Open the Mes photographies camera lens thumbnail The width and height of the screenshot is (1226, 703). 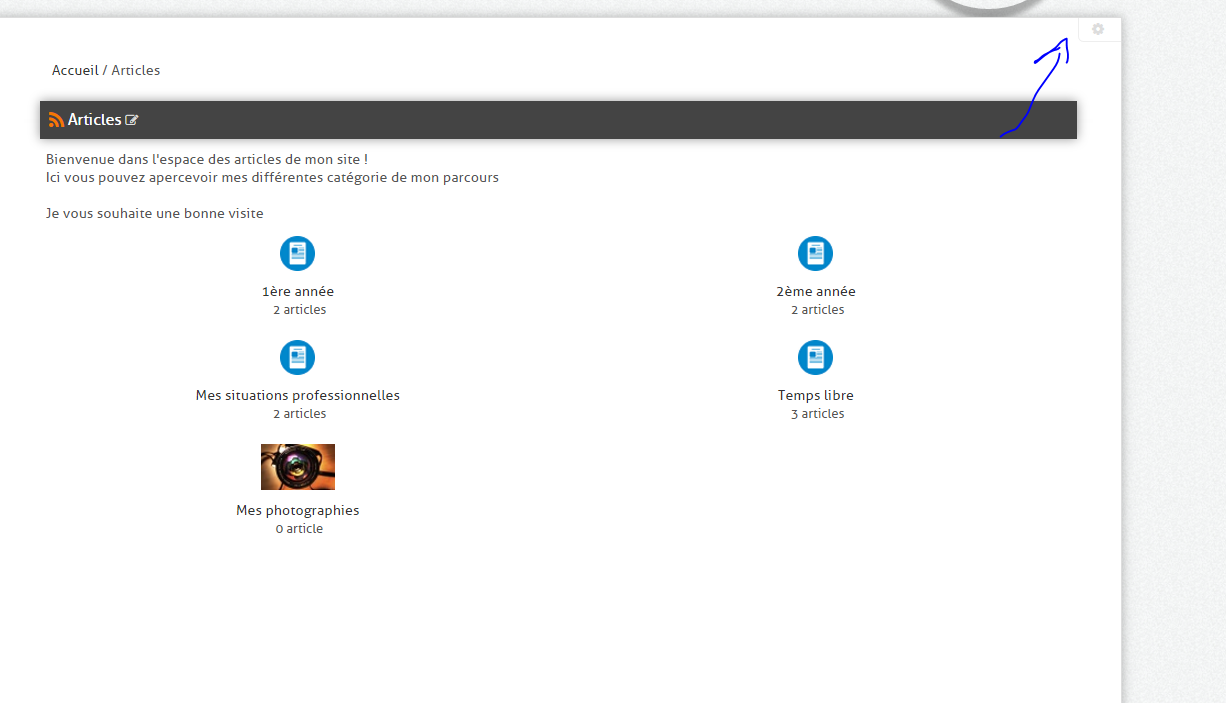point(297,467)
